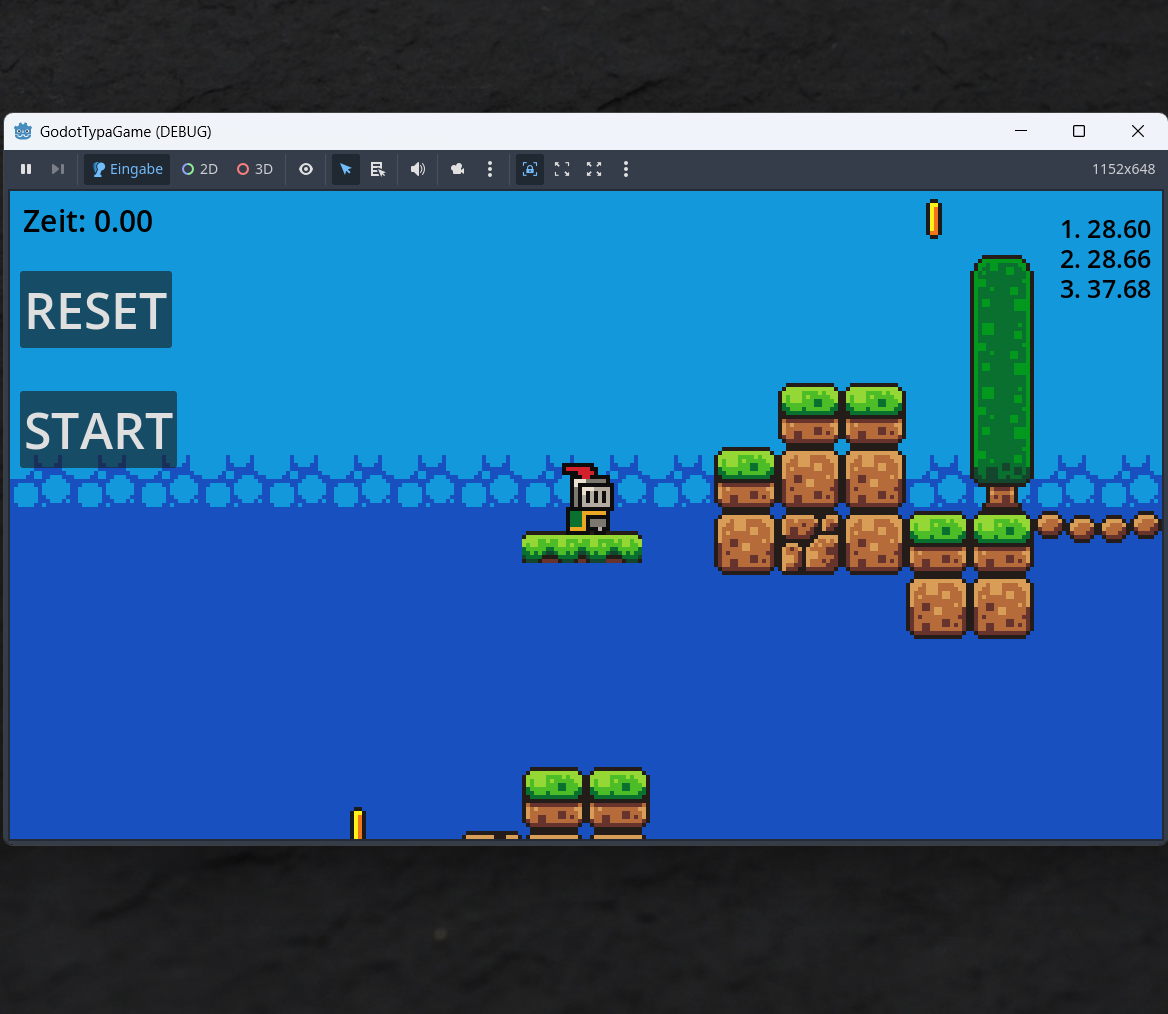Maximize the GodotTypaGame window
Image resolution: width=1168 pixels, height=1014 pixels.
(x=1079, y=131)
